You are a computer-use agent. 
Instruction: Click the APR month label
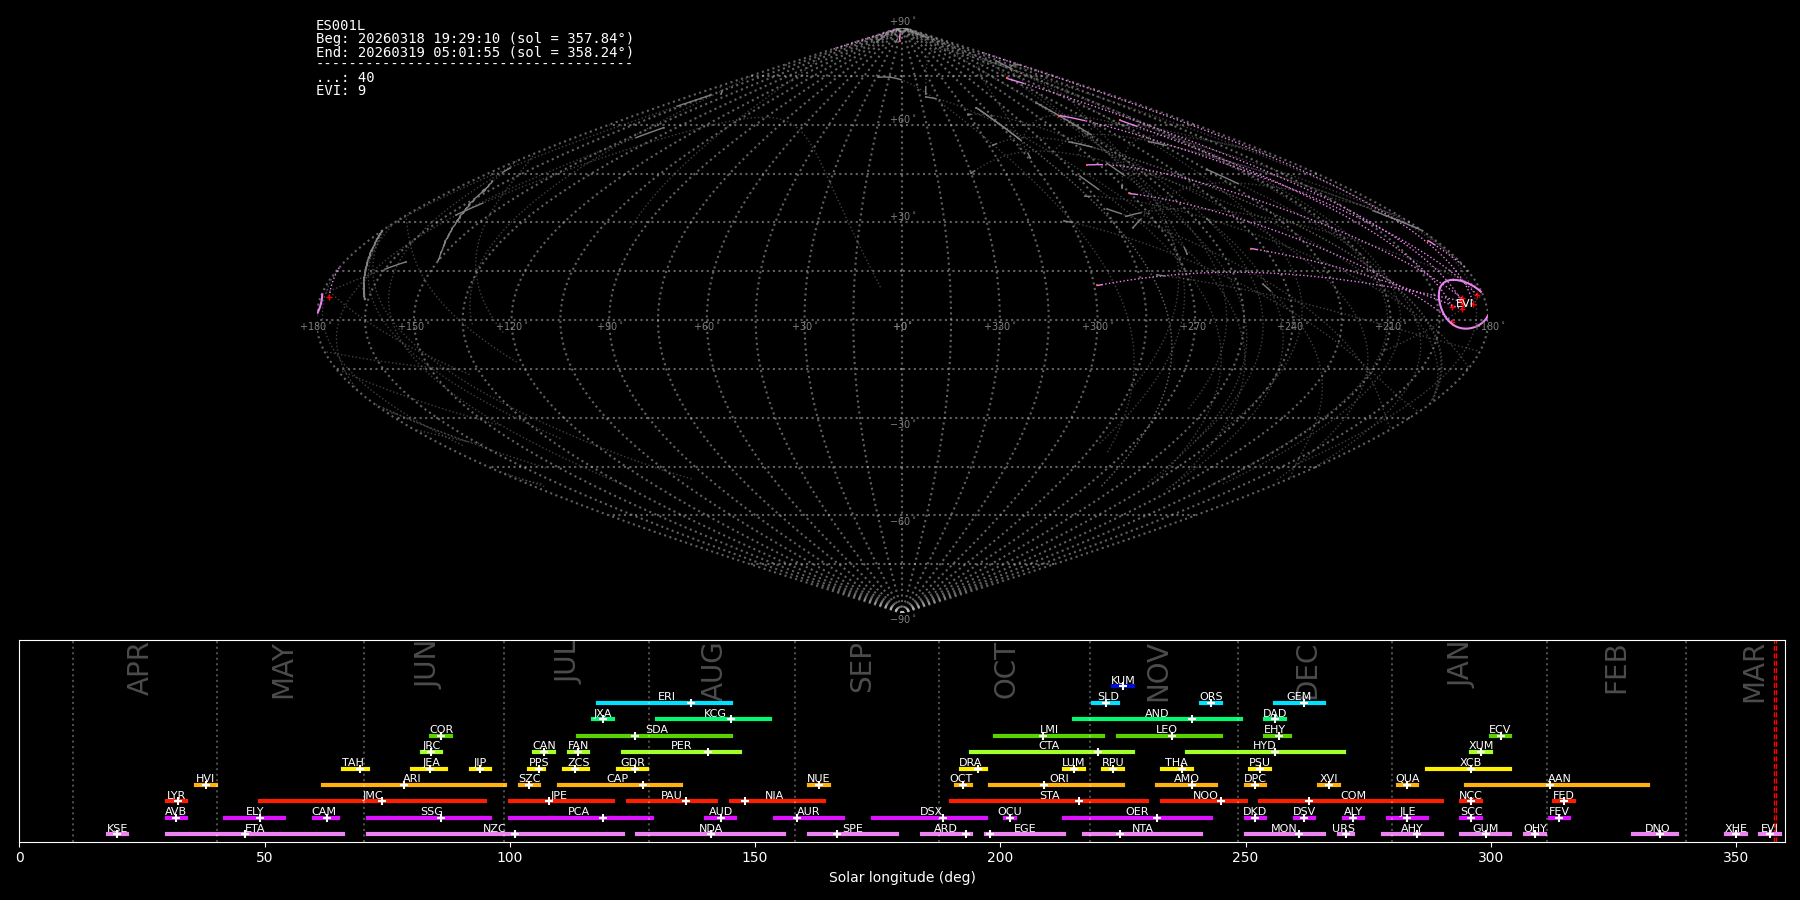point(138,669)
